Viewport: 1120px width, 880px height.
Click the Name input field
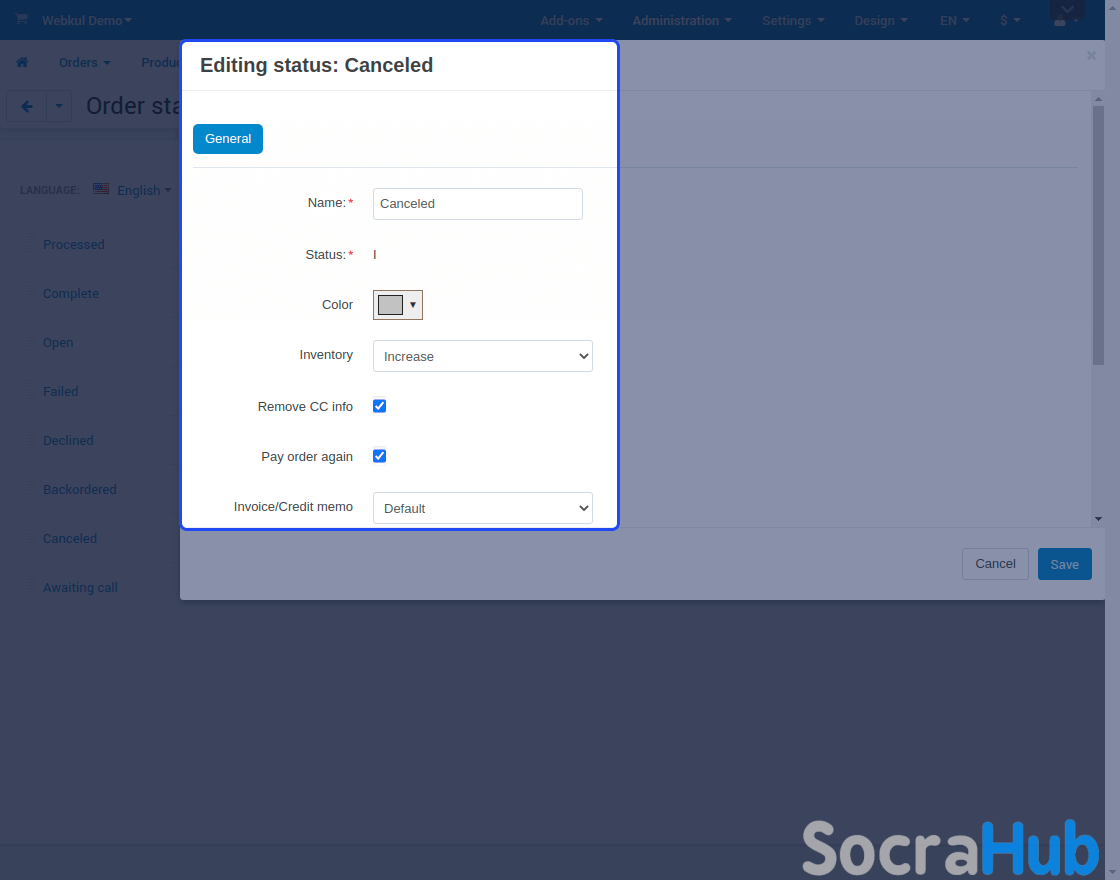tap(477, 204)
